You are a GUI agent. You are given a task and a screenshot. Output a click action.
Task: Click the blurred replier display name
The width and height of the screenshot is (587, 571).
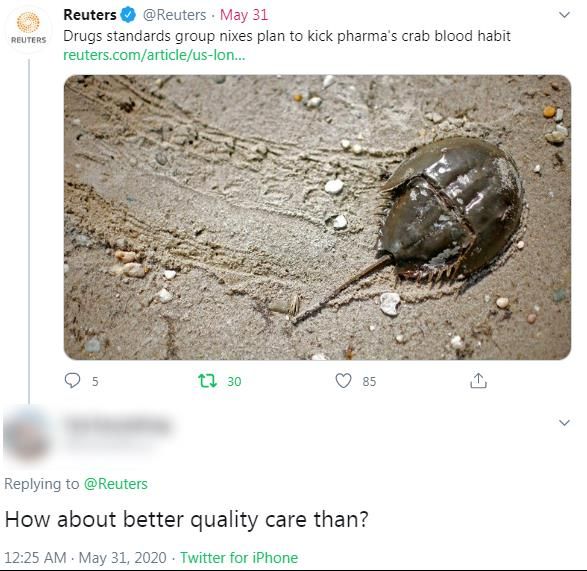pyautogui.click(x=118, y=426)
